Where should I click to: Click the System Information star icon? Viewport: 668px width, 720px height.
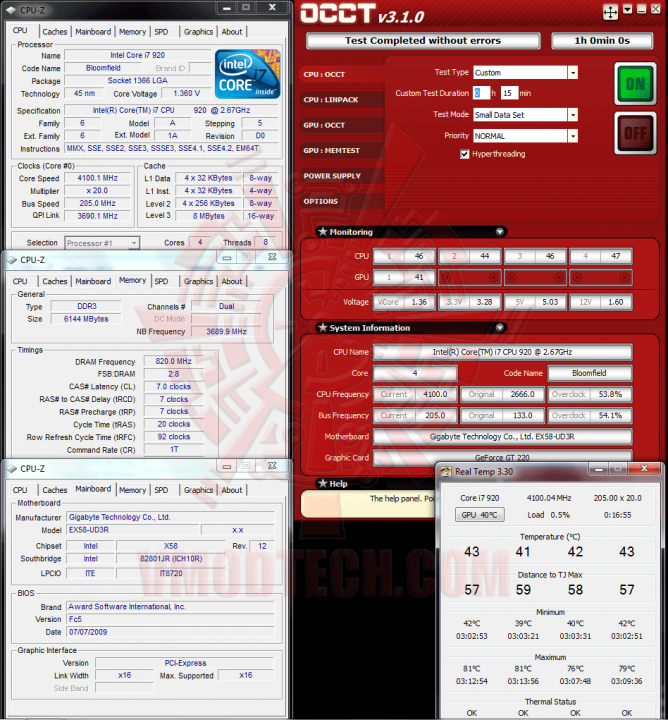pos(323,327)
